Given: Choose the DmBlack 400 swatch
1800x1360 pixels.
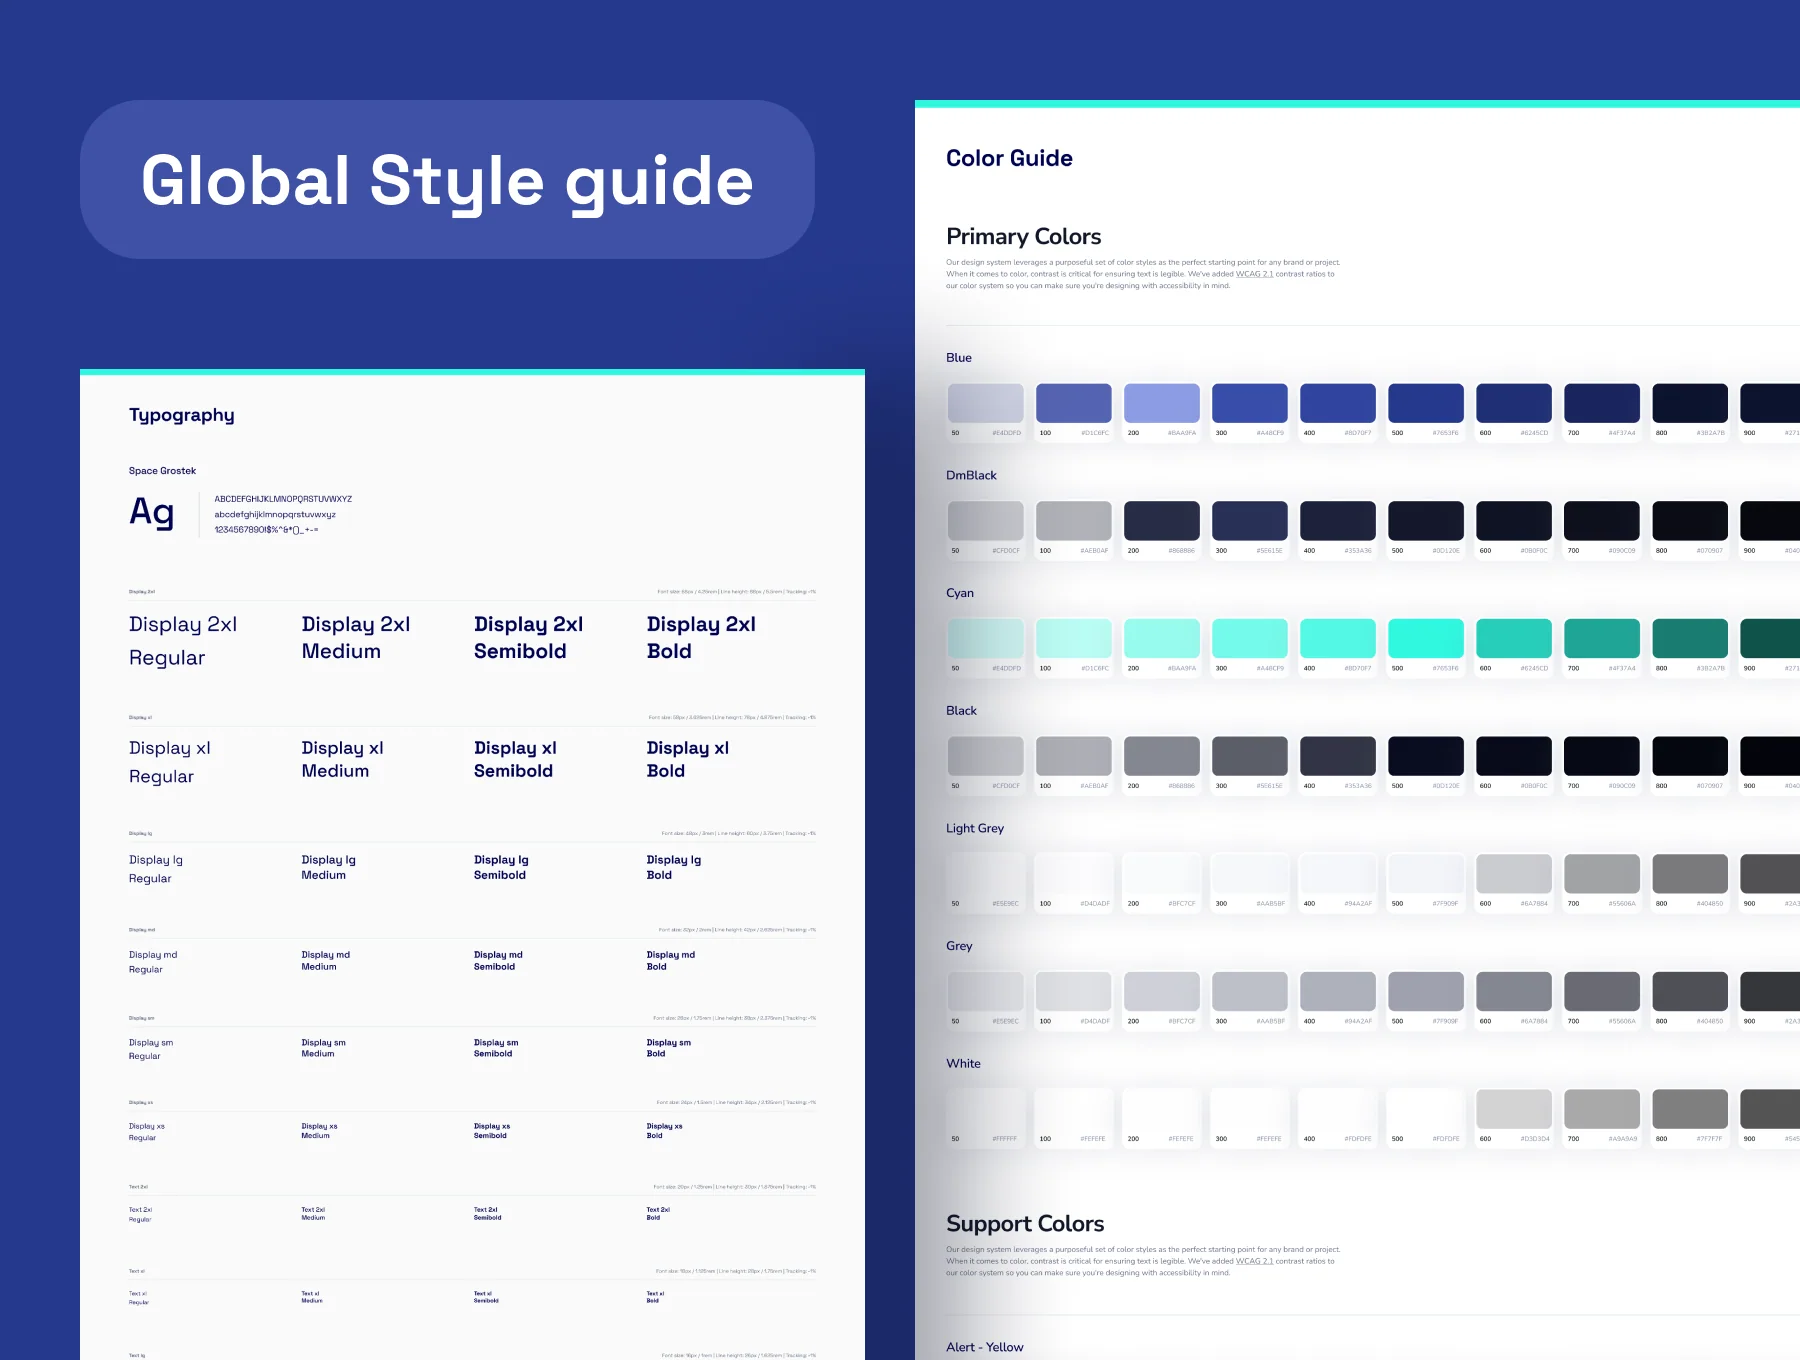Looking at the screenshot, I should (1337, 521).
